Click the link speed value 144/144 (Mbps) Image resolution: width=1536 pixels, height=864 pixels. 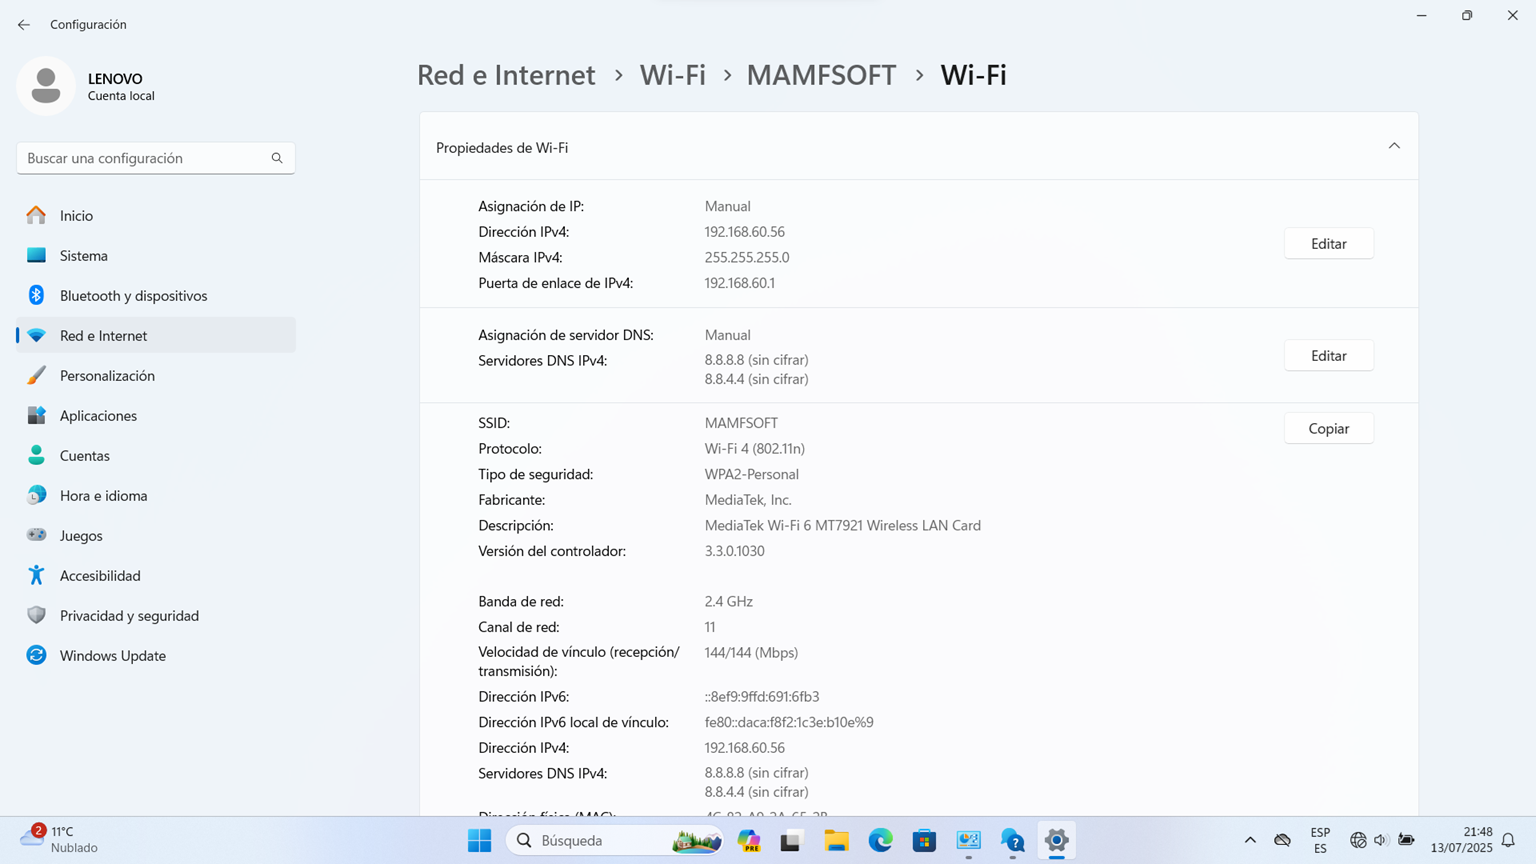[752, 653]
